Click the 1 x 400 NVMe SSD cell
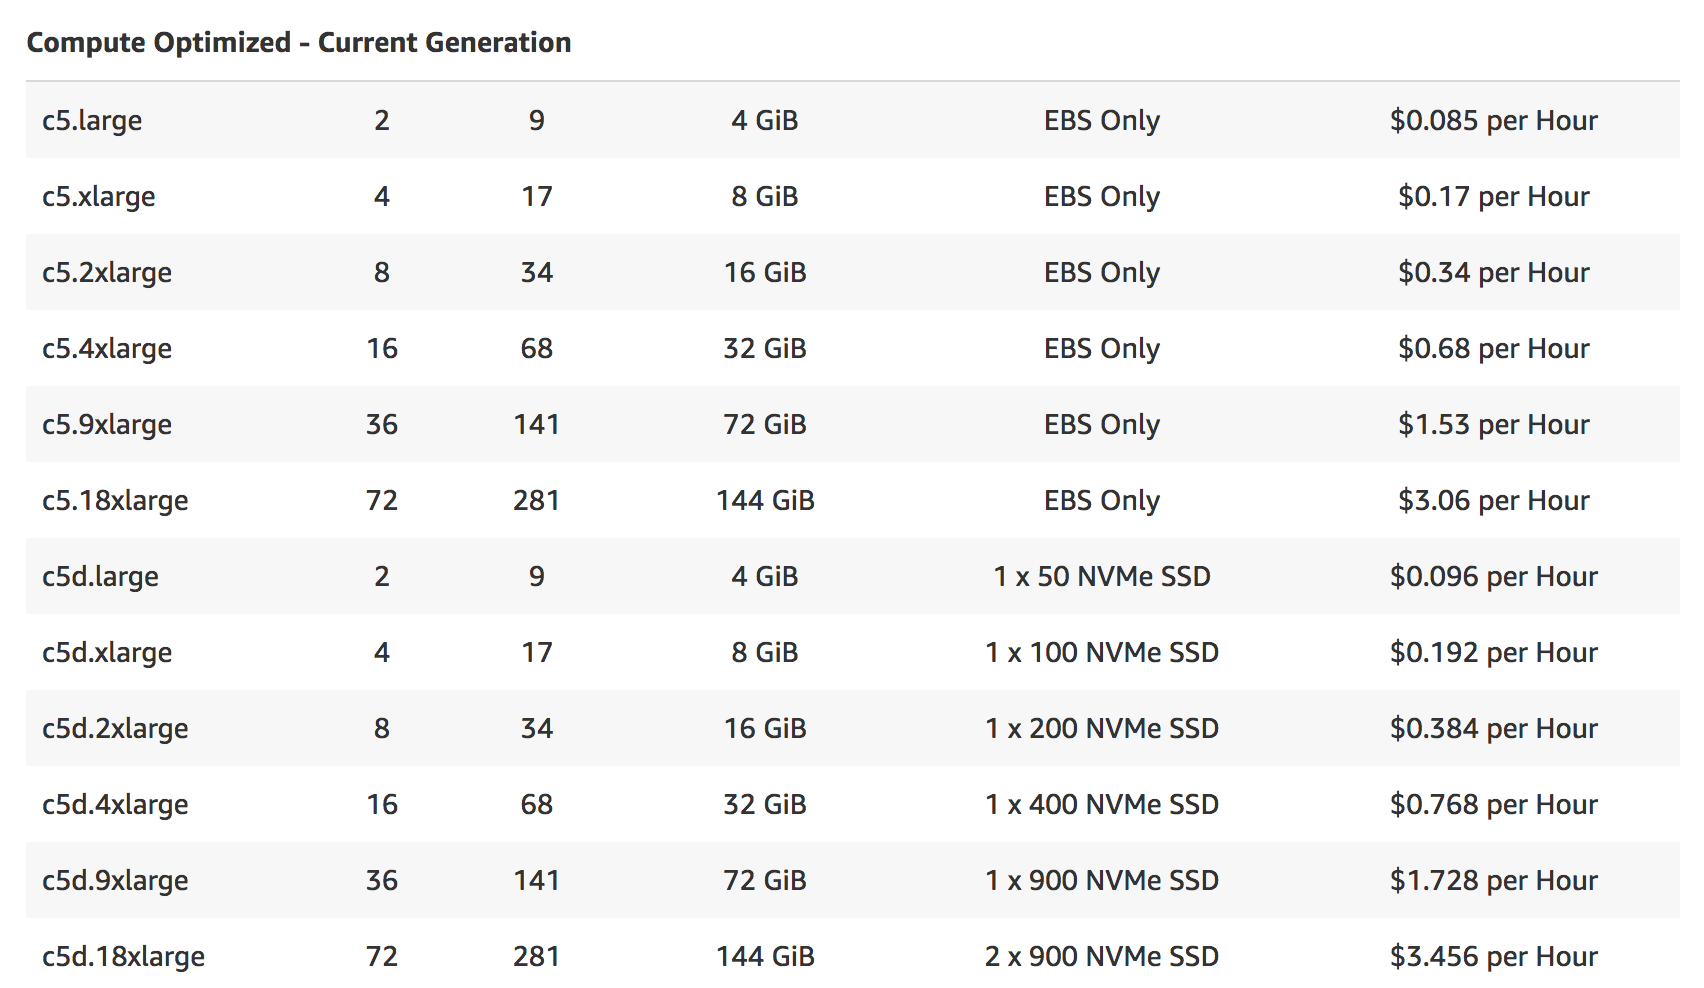Viewport: 1704px width, 988px height. [1101, 805]
